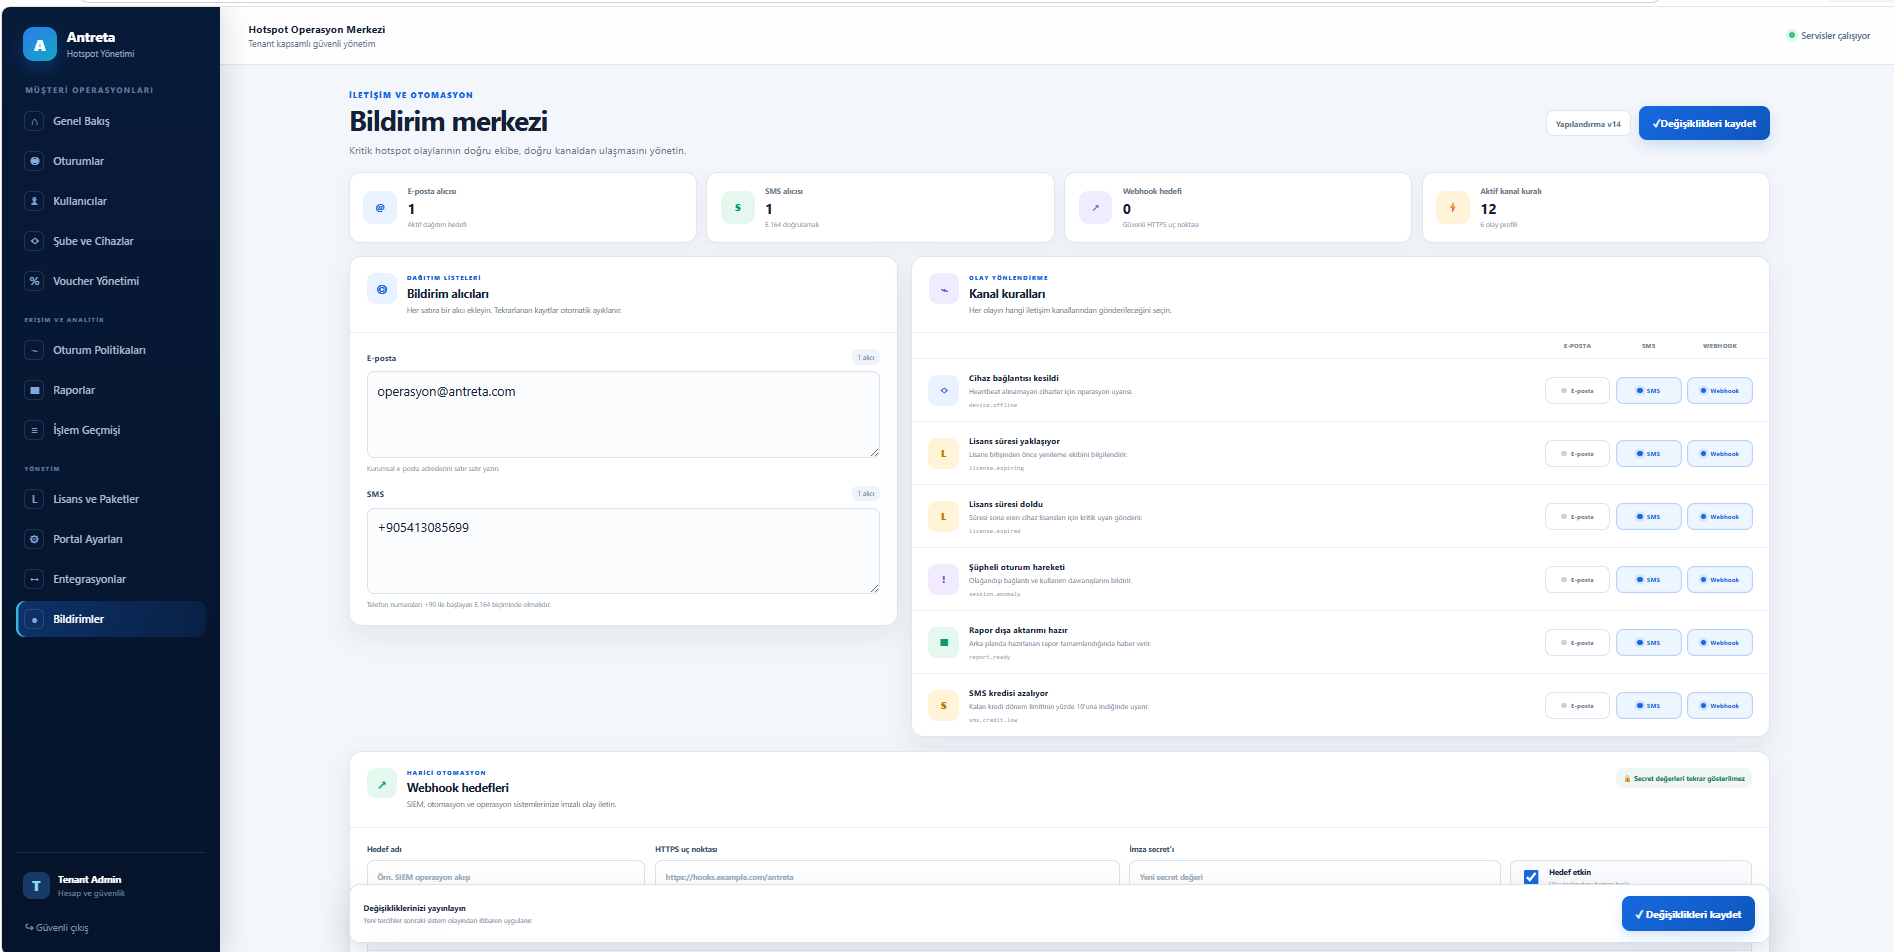The image size is (1894, 952).
Task: Click the Portal Ayarları gear icon
Action: pyautogui.click(x=35, y=539)
